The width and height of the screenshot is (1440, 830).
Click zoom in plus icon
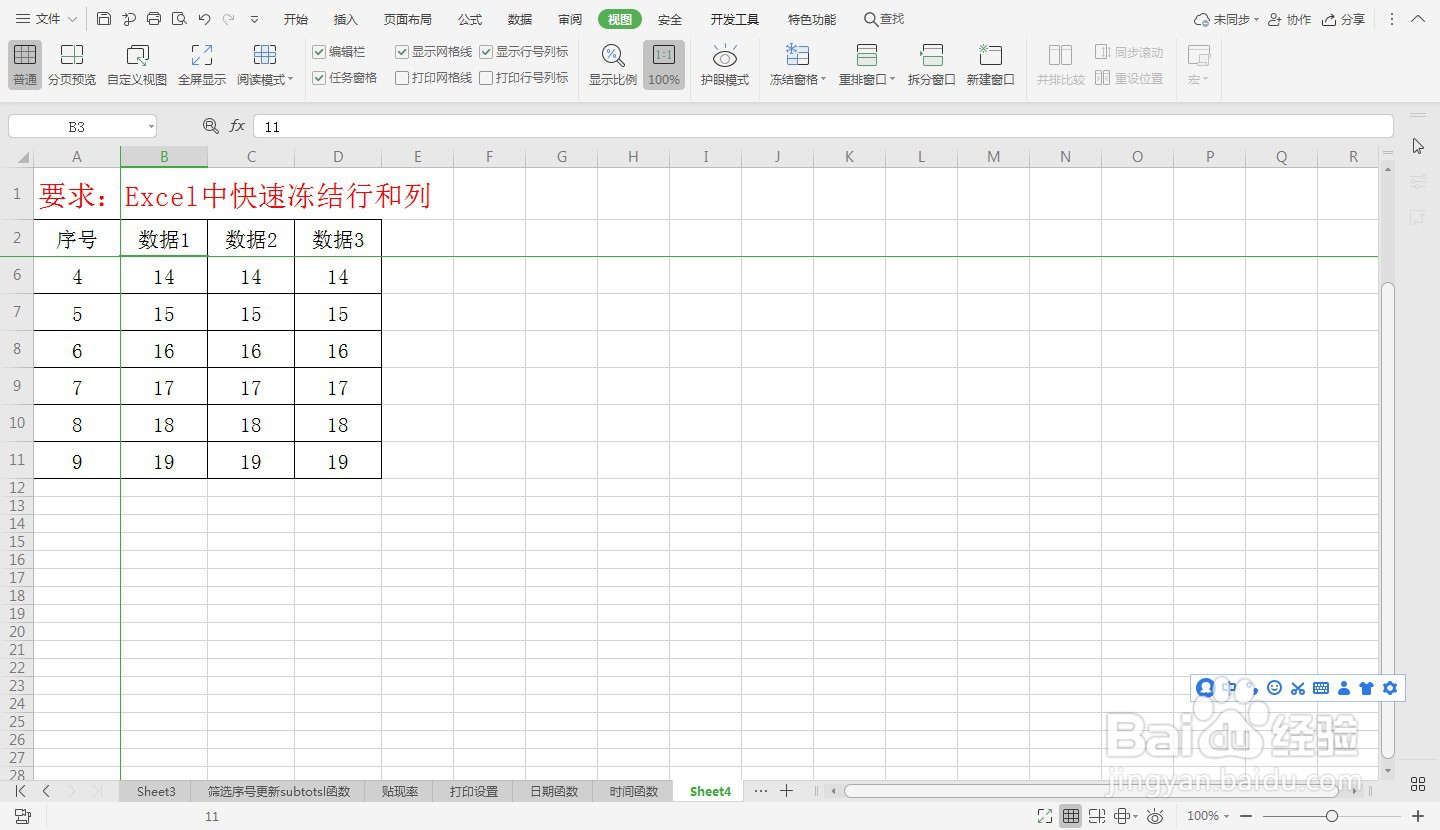coord(1417,816)
